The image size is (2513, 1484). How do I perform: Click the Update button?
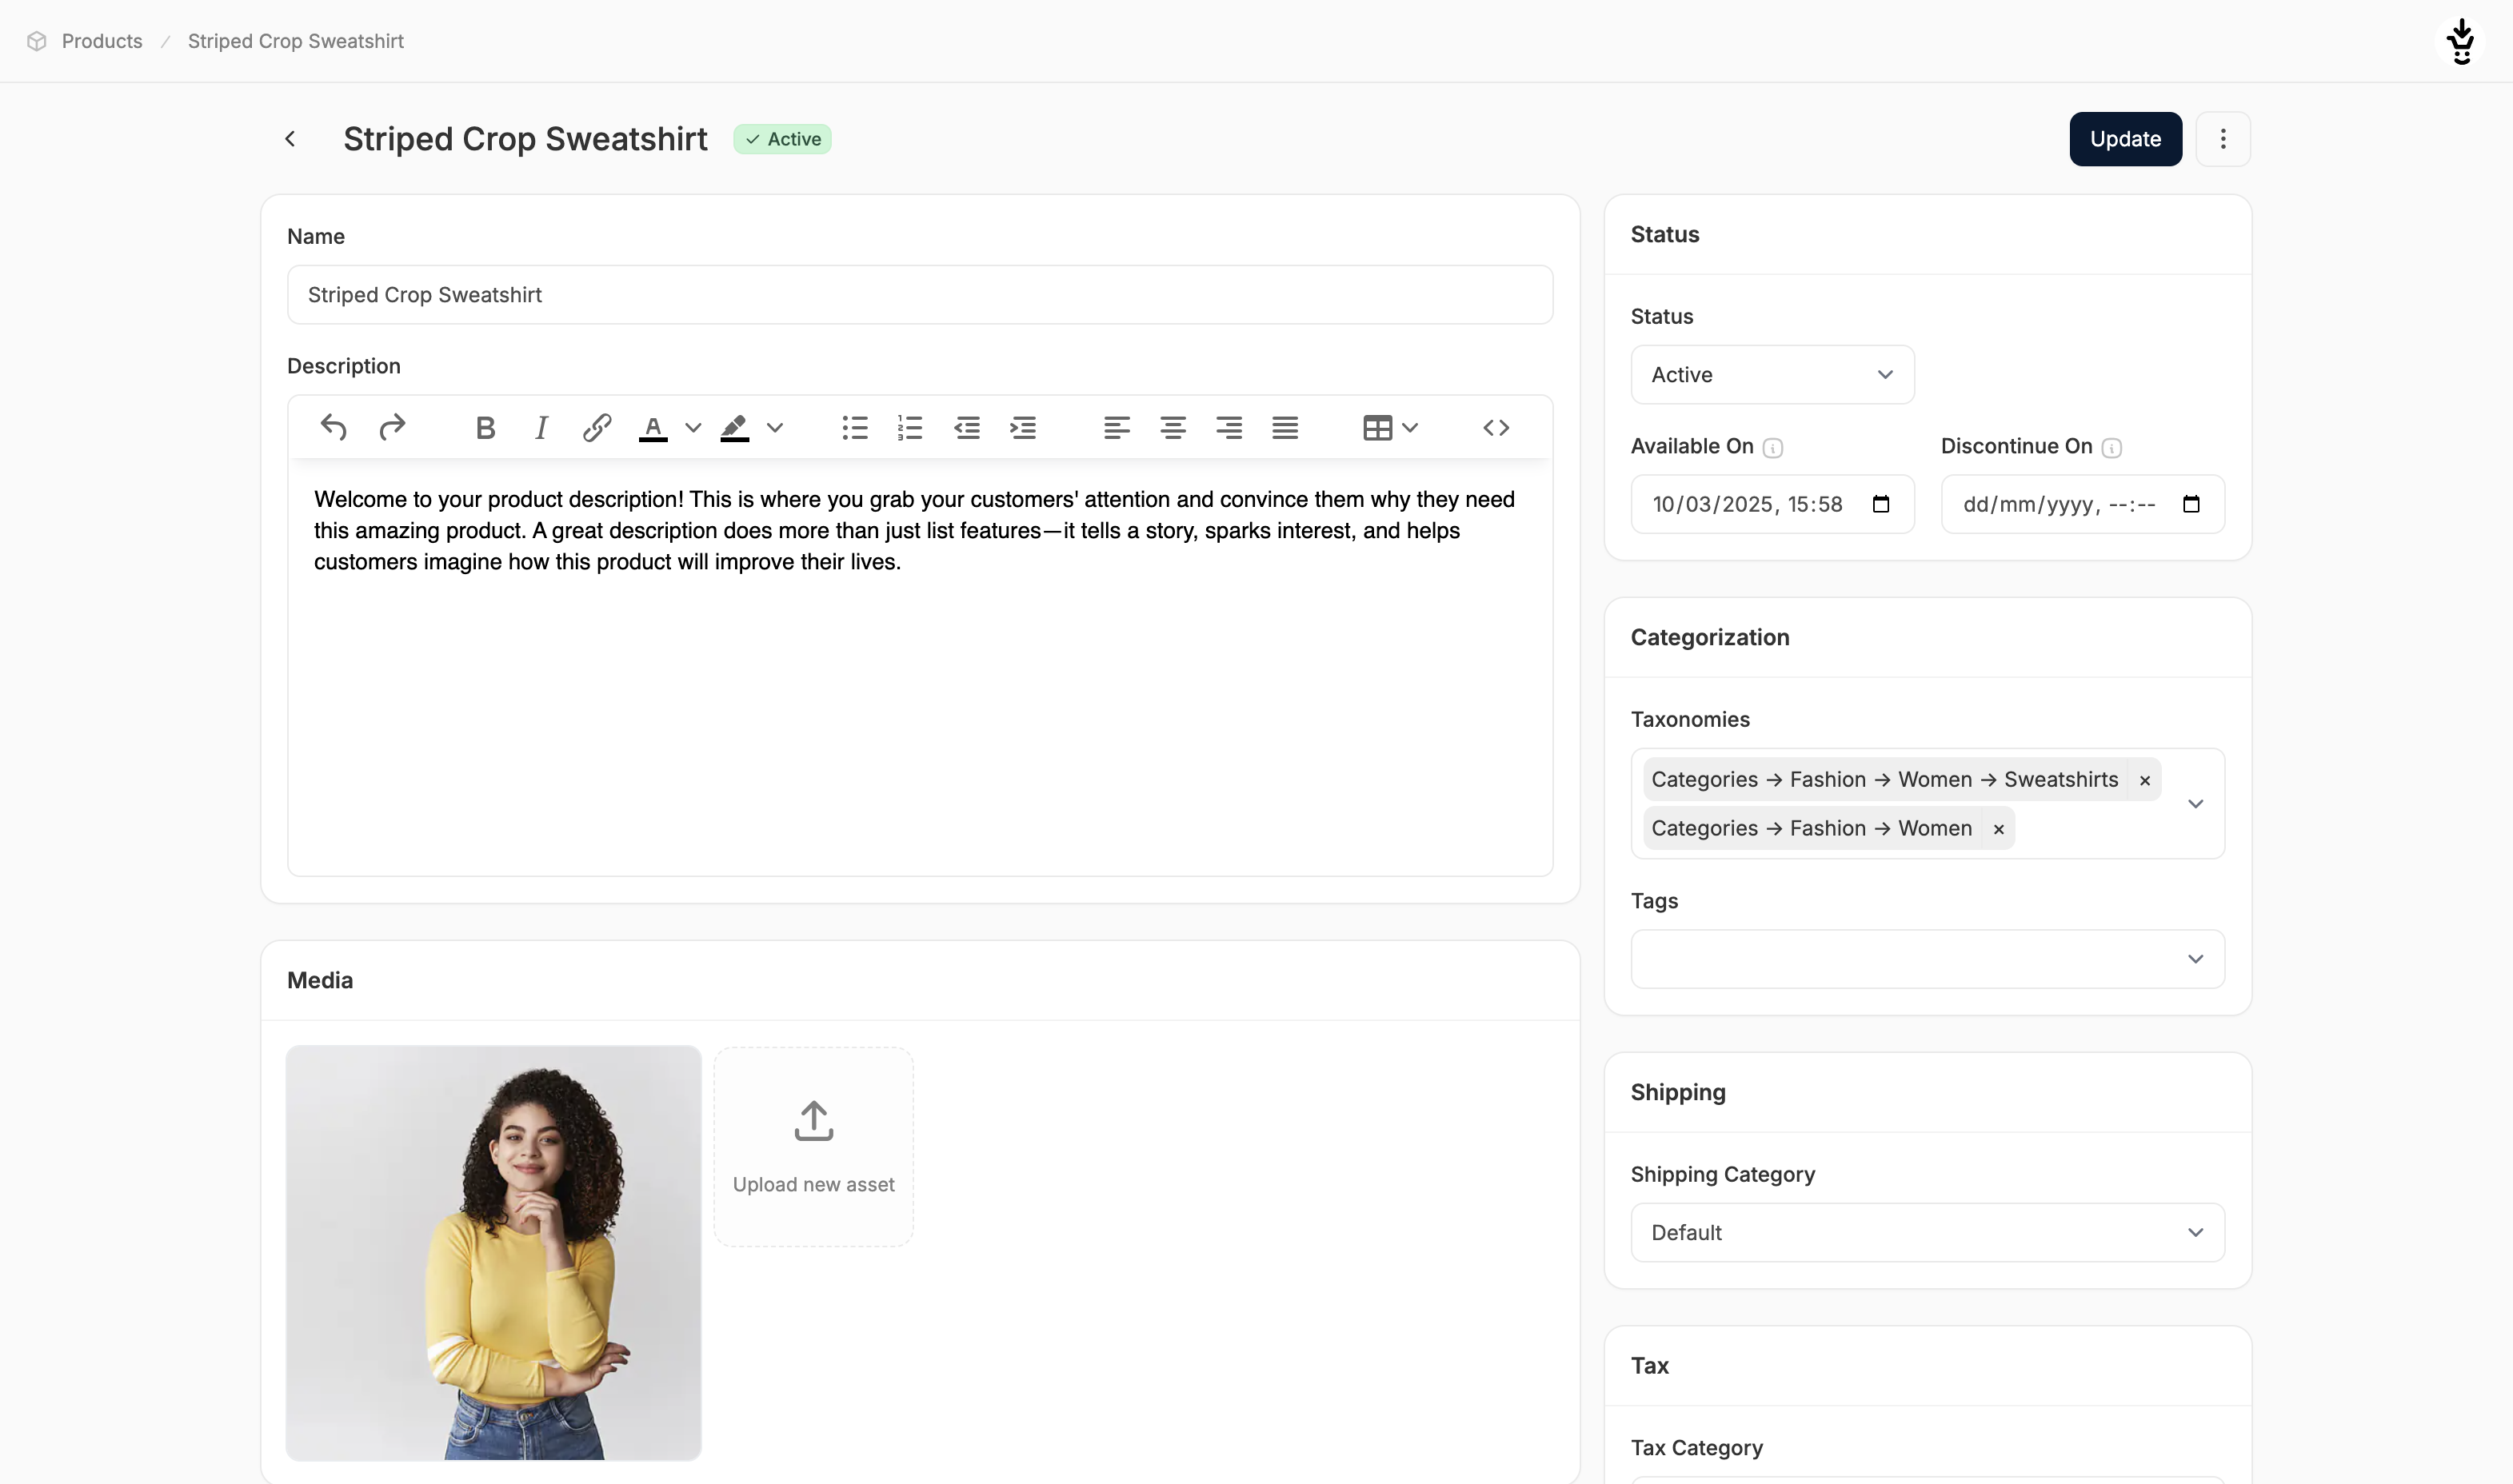pyautogui.click(x=2125, y=139)
